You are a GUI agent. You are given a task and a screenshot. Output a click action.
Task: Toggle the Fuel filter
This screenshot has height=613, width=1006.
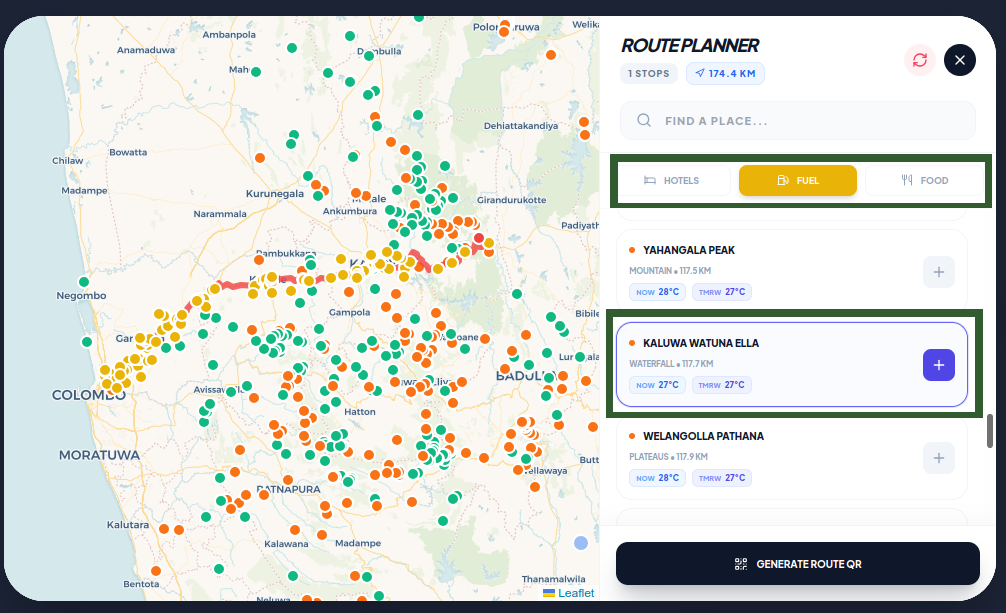pos(797,180)
